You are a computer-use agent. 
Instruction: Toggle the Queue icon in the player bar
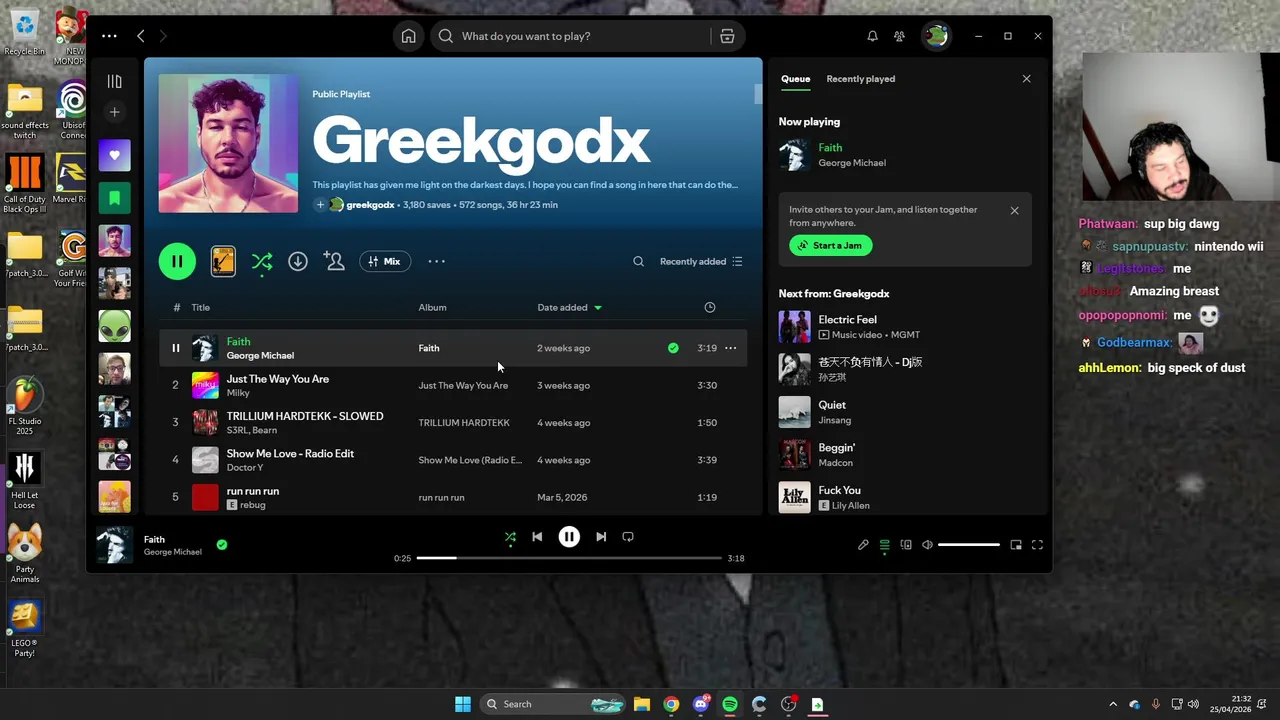(884, 545)
